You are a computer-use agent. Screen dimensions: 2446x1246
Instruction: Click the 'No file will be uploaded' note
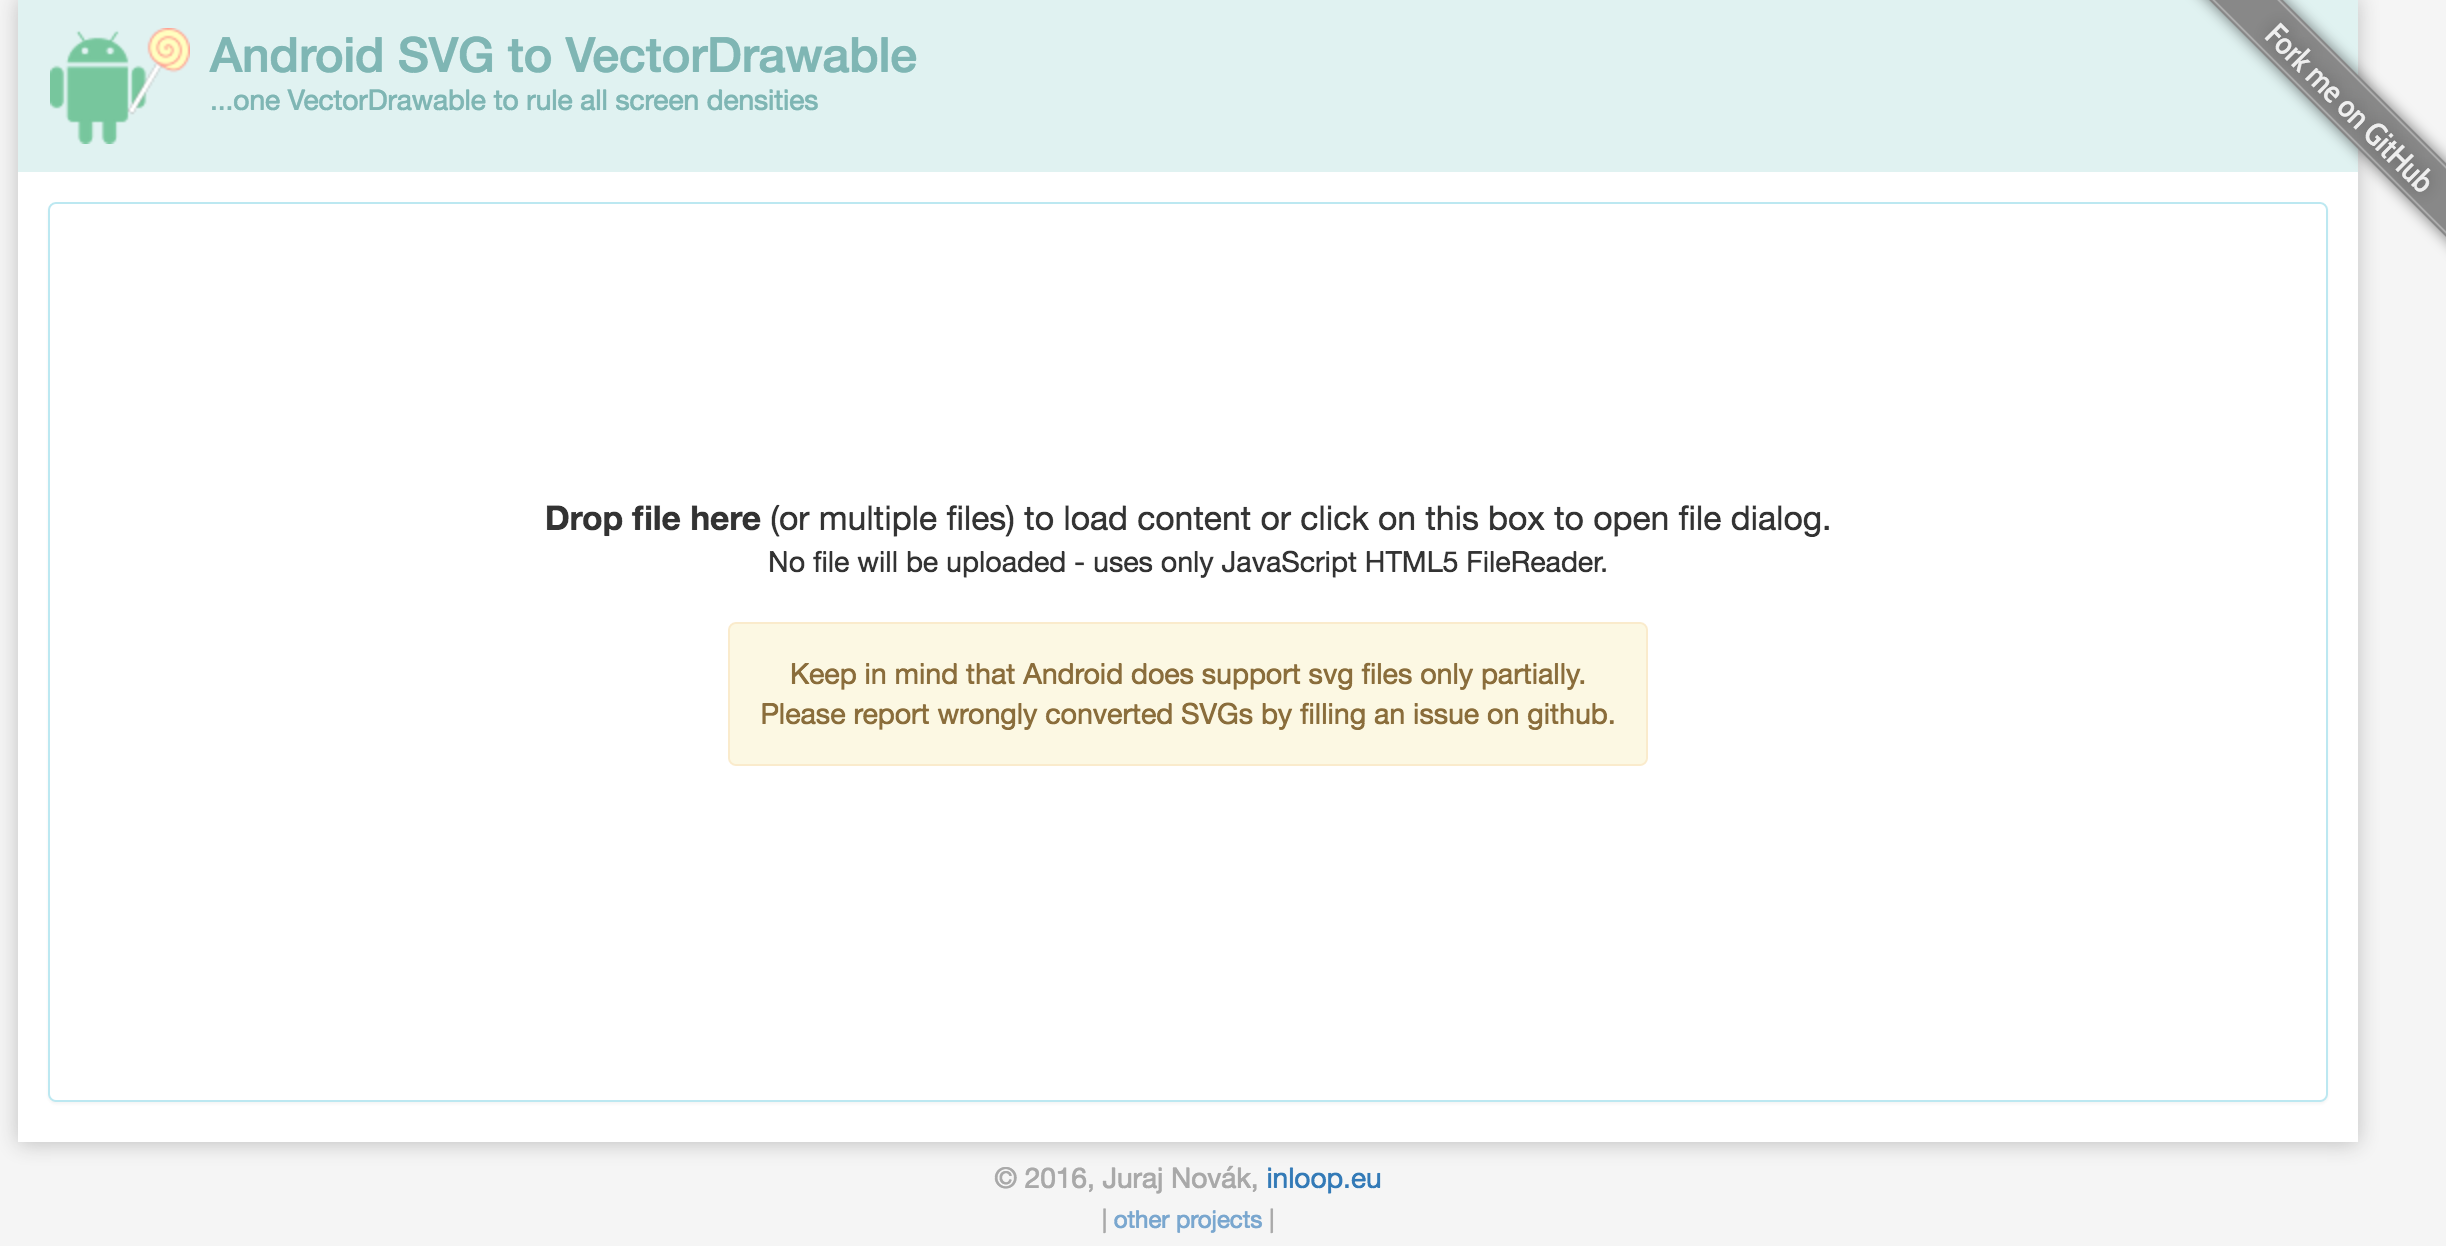pos(1187,562)
